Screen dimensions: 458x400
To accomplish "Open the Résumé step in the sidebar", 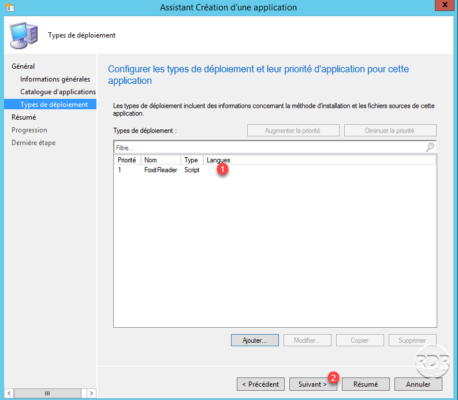I will (24, 117).
